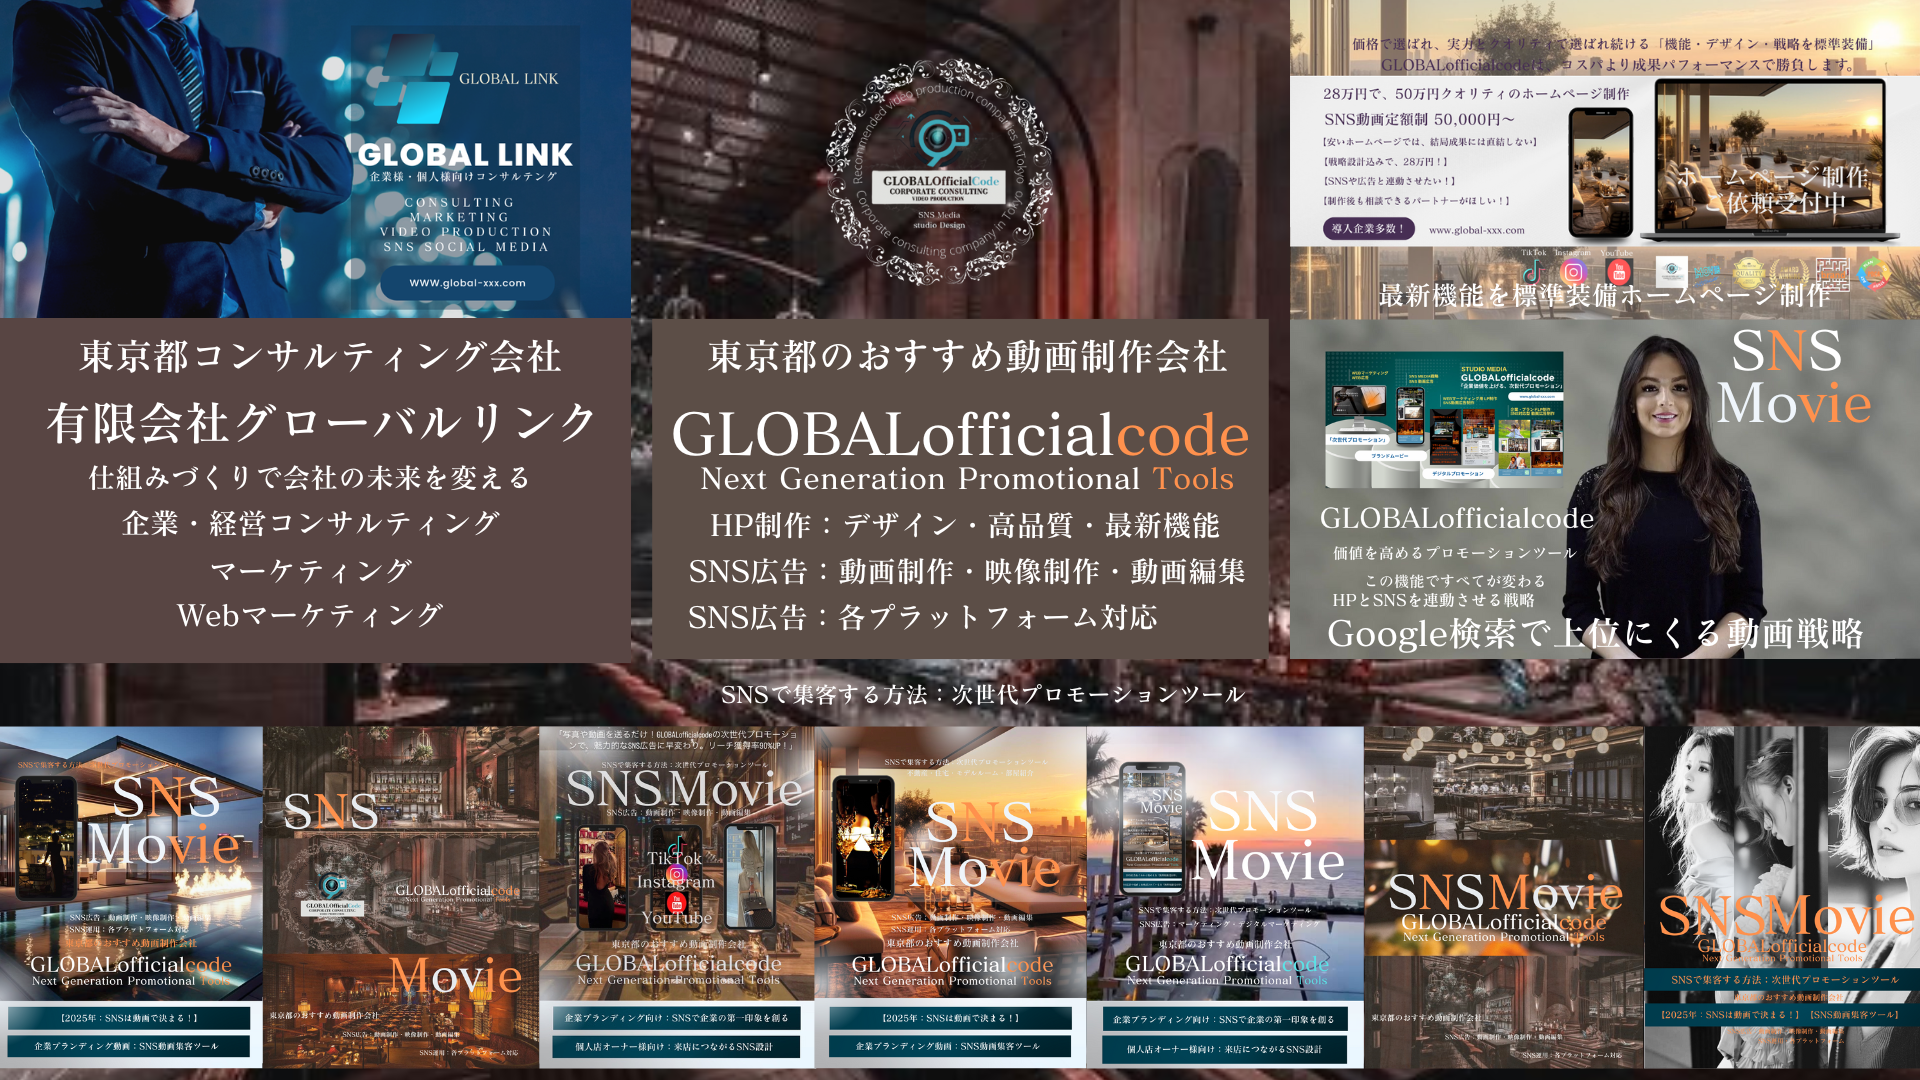Click the Instagram icon in the three-phones poster
Screen dimensions: 1920x1080
[x=676, y=874]
